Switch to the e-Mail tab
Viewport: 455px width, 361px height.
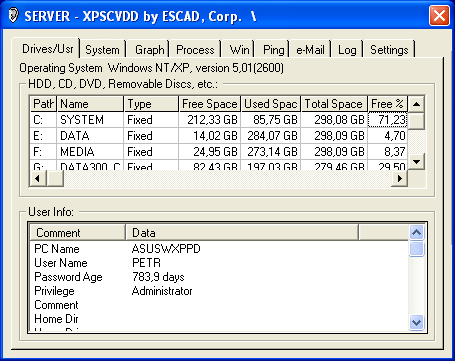pos(310,50)
